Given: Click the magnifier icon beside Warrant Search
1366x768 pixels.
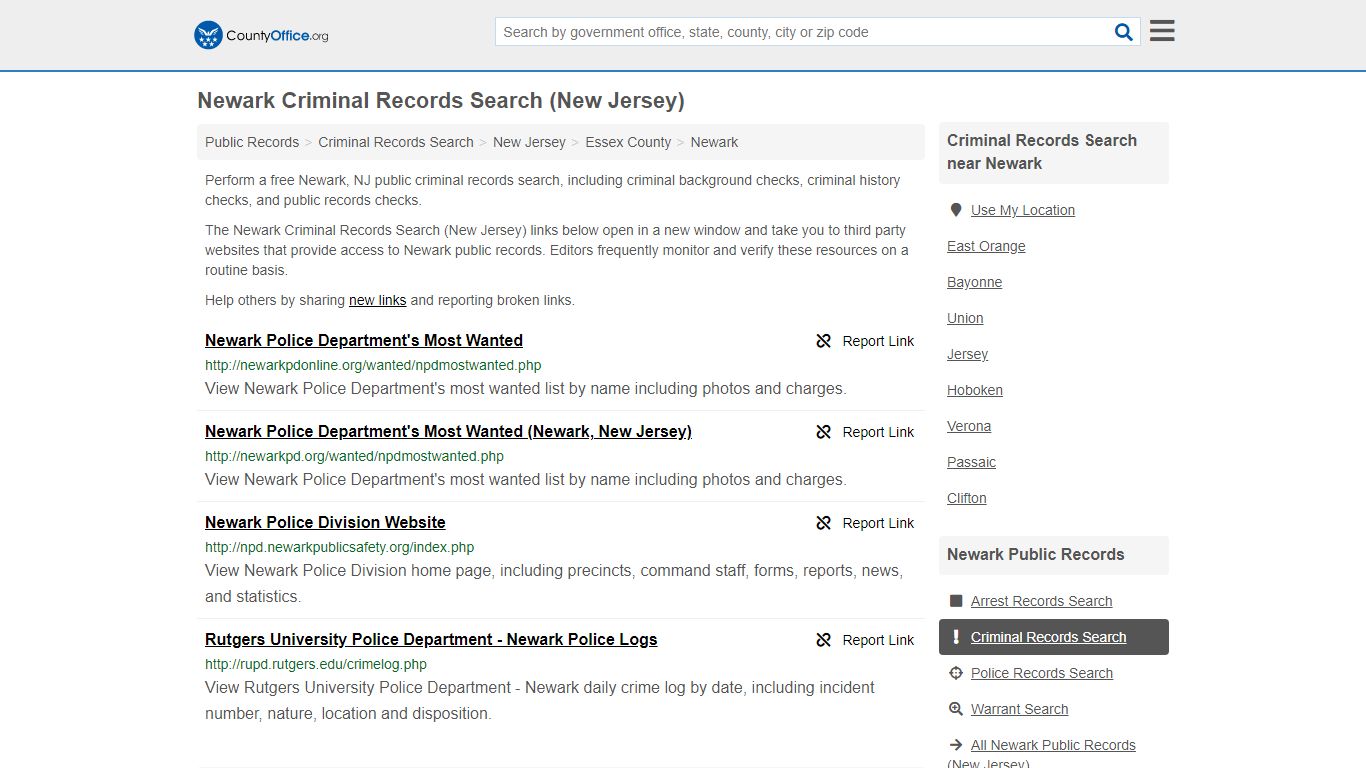Looking at the screenshot, I should coord(955,709).
